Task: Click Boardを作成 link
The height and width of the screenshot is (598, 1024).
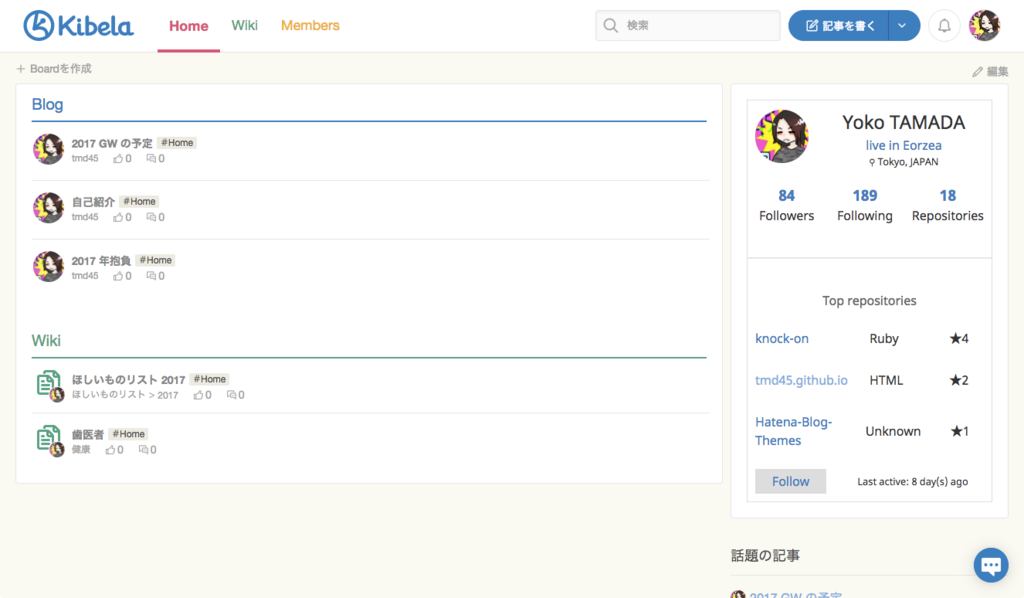Action: (60, 69)
